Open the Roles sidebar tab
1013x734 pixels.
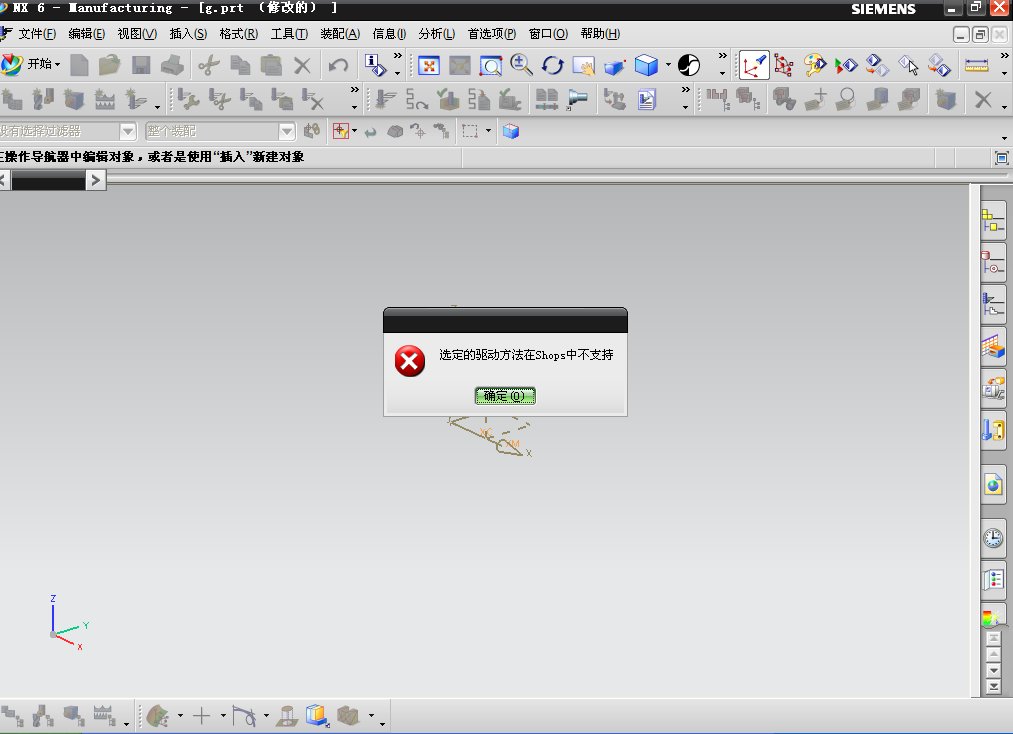tap(993, 579)
